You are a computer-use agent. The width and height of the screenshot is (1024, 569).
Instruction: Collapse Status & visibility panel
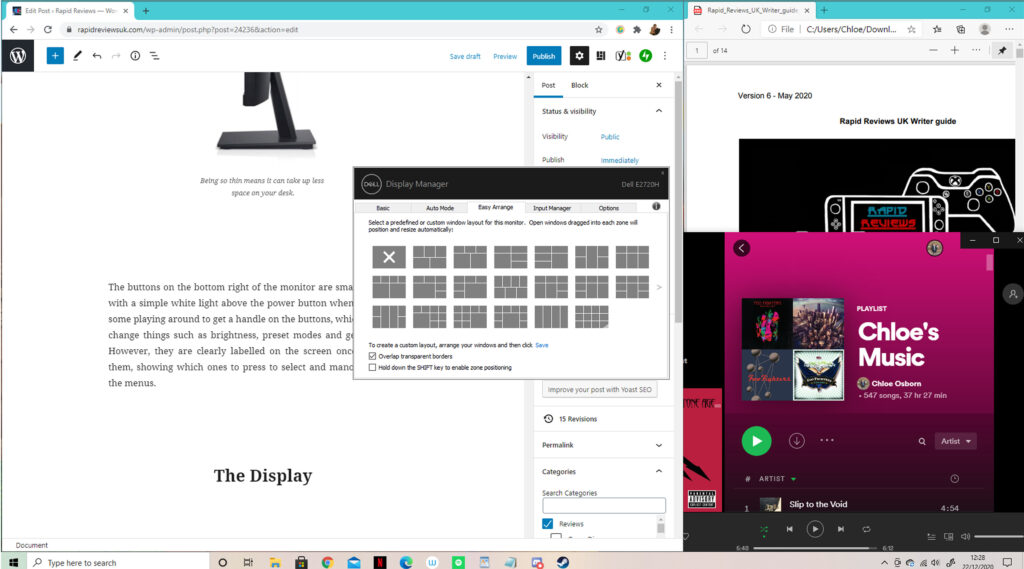pyautogui.click(x=658, y=111)
